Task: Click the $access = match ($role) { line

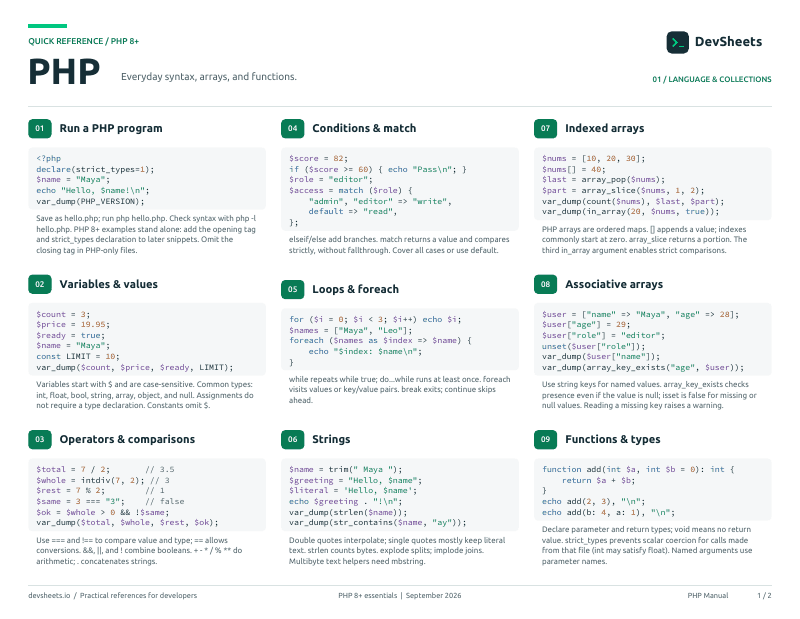Action: click(351, 191)
